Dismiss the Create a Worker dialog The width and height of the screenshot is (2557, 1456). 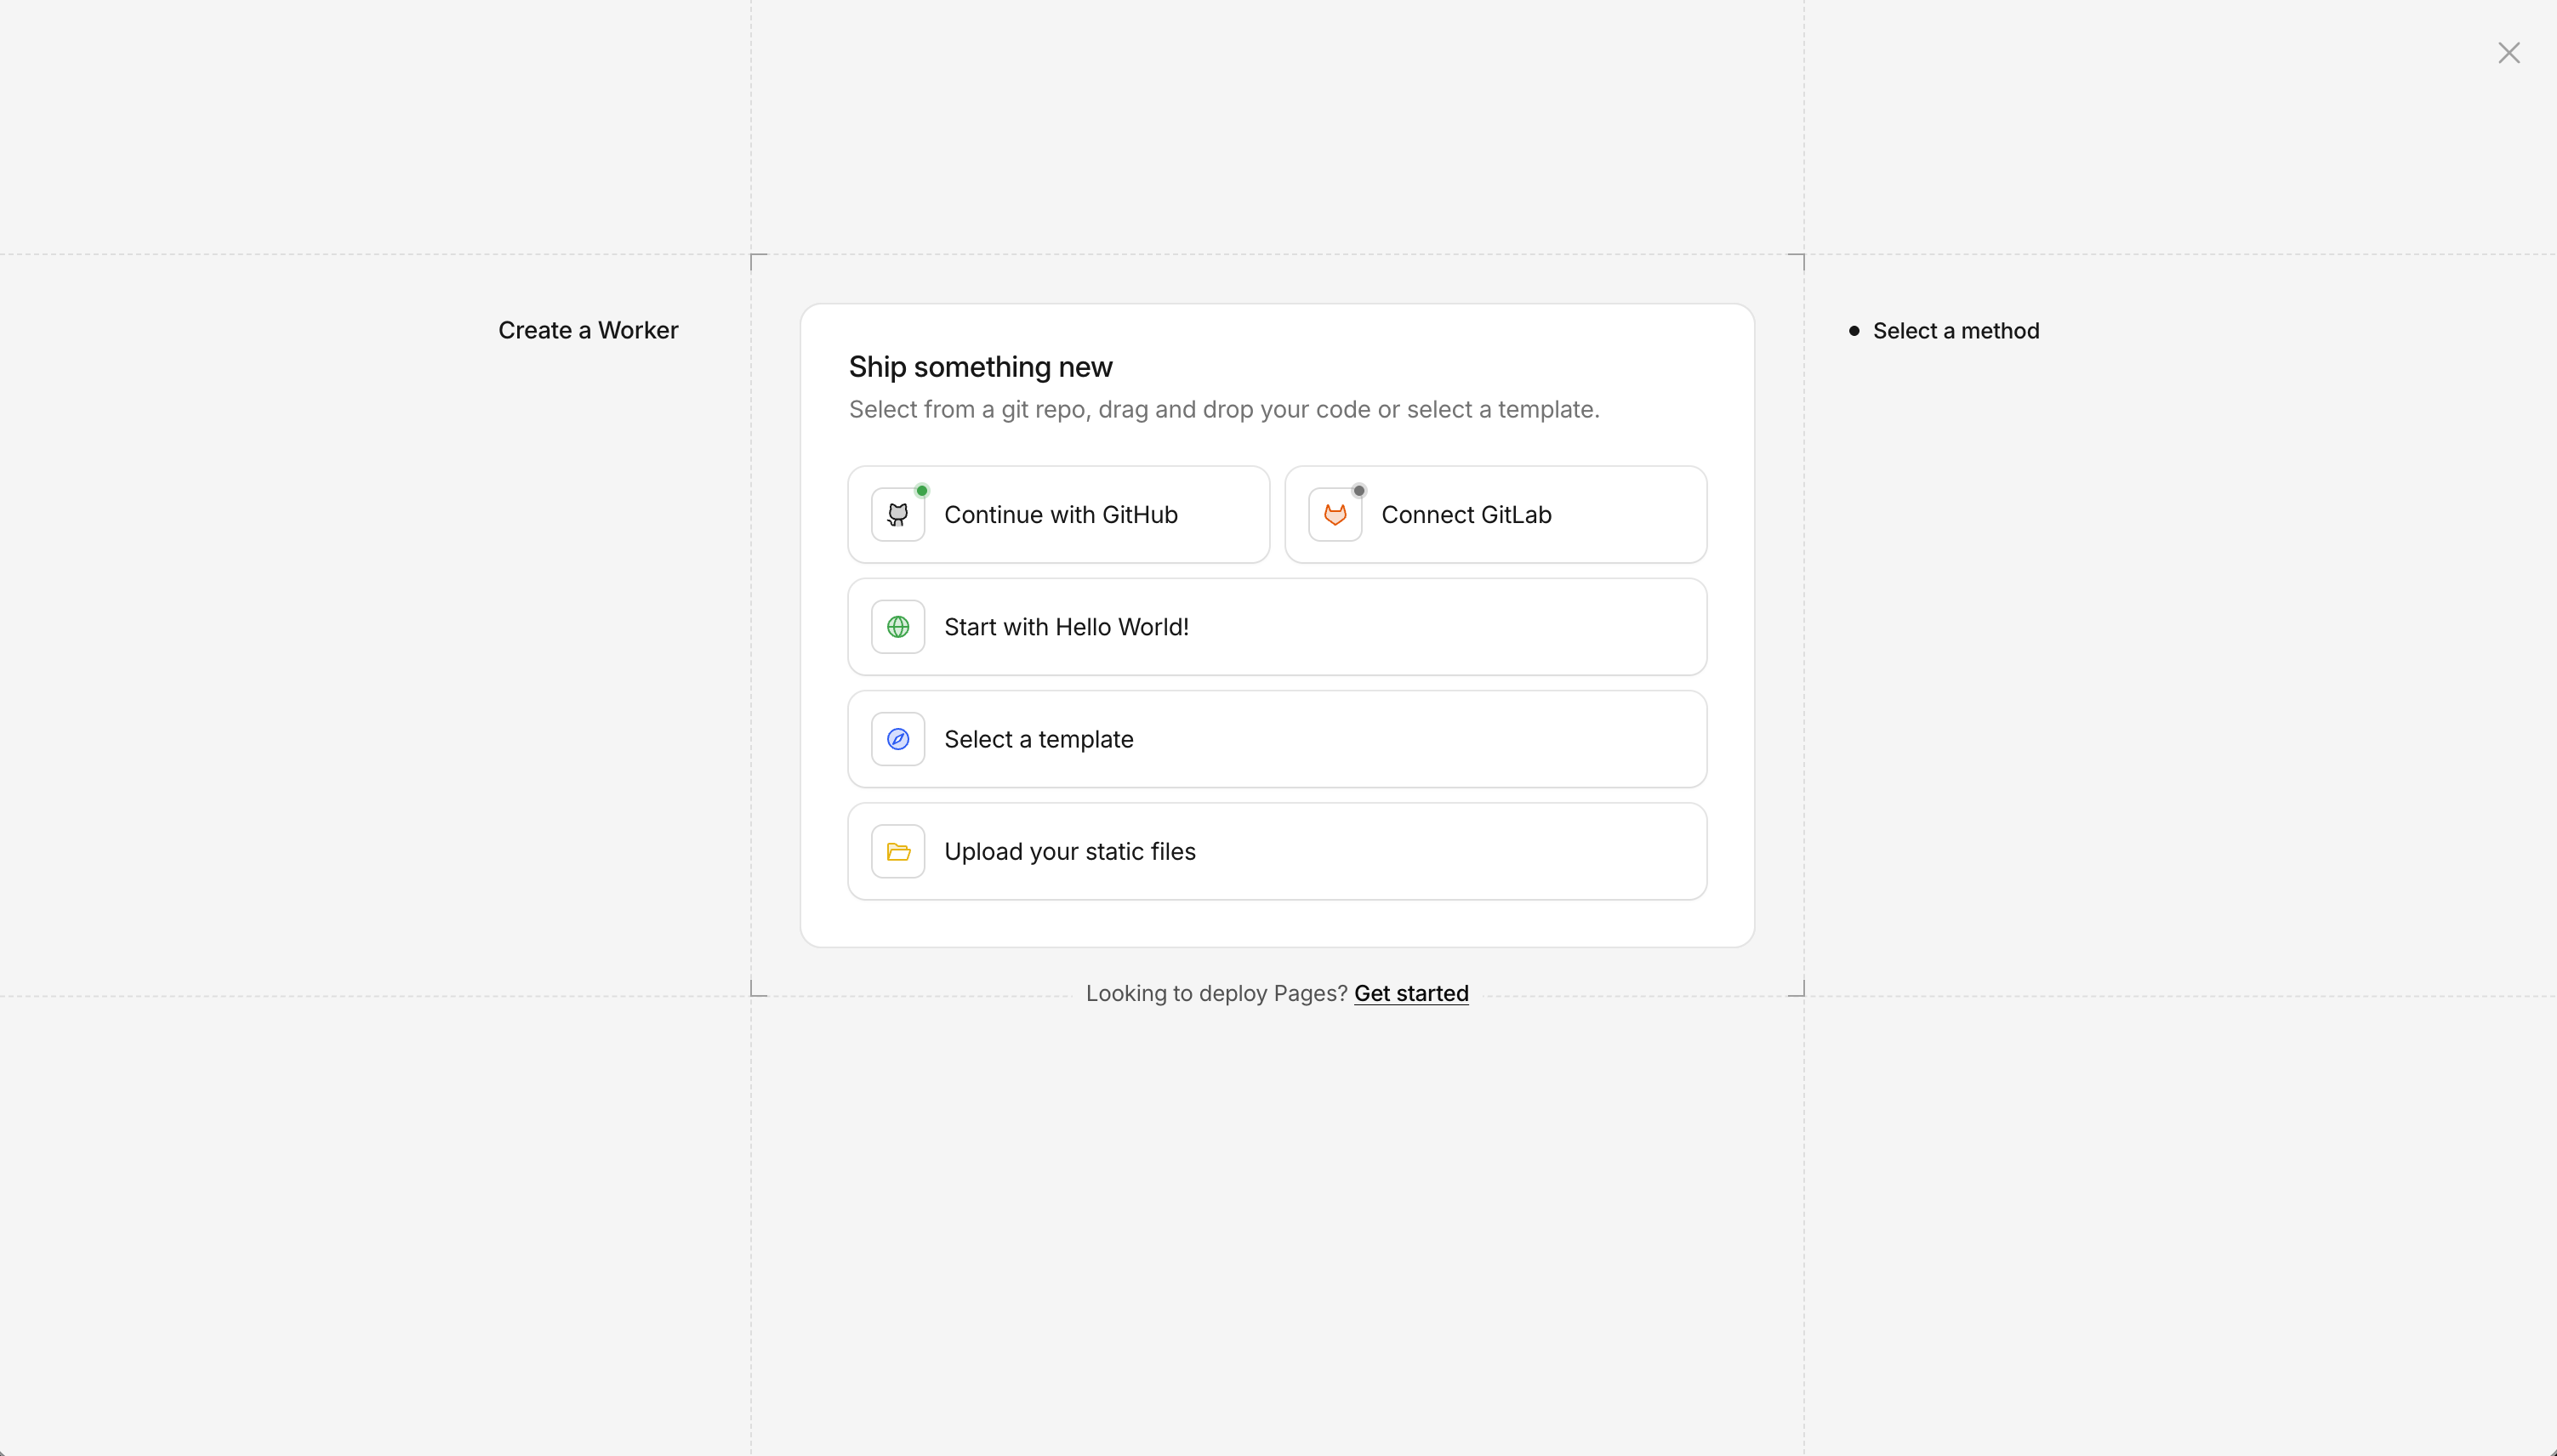coord(2509,52)
